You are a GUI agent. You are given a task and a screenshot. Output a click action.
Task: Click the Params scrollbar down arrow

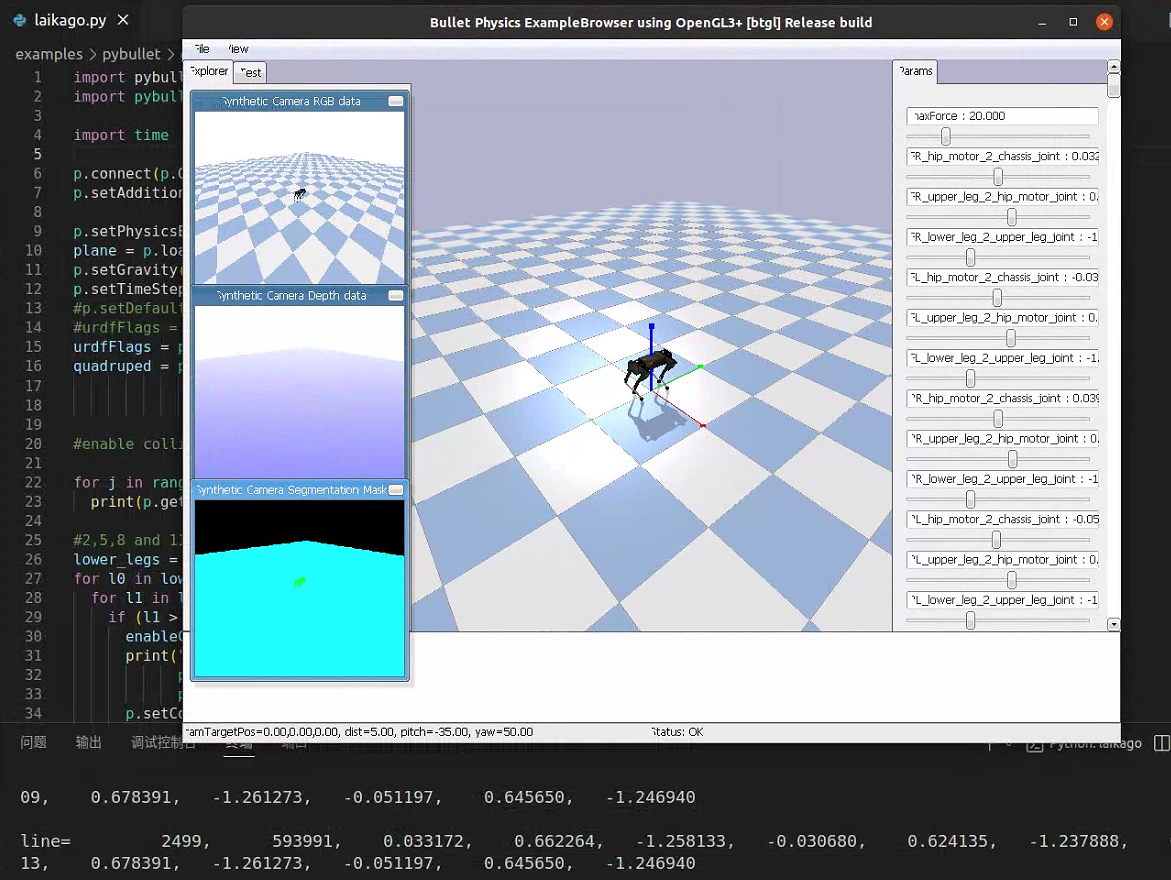(1113, 625)
